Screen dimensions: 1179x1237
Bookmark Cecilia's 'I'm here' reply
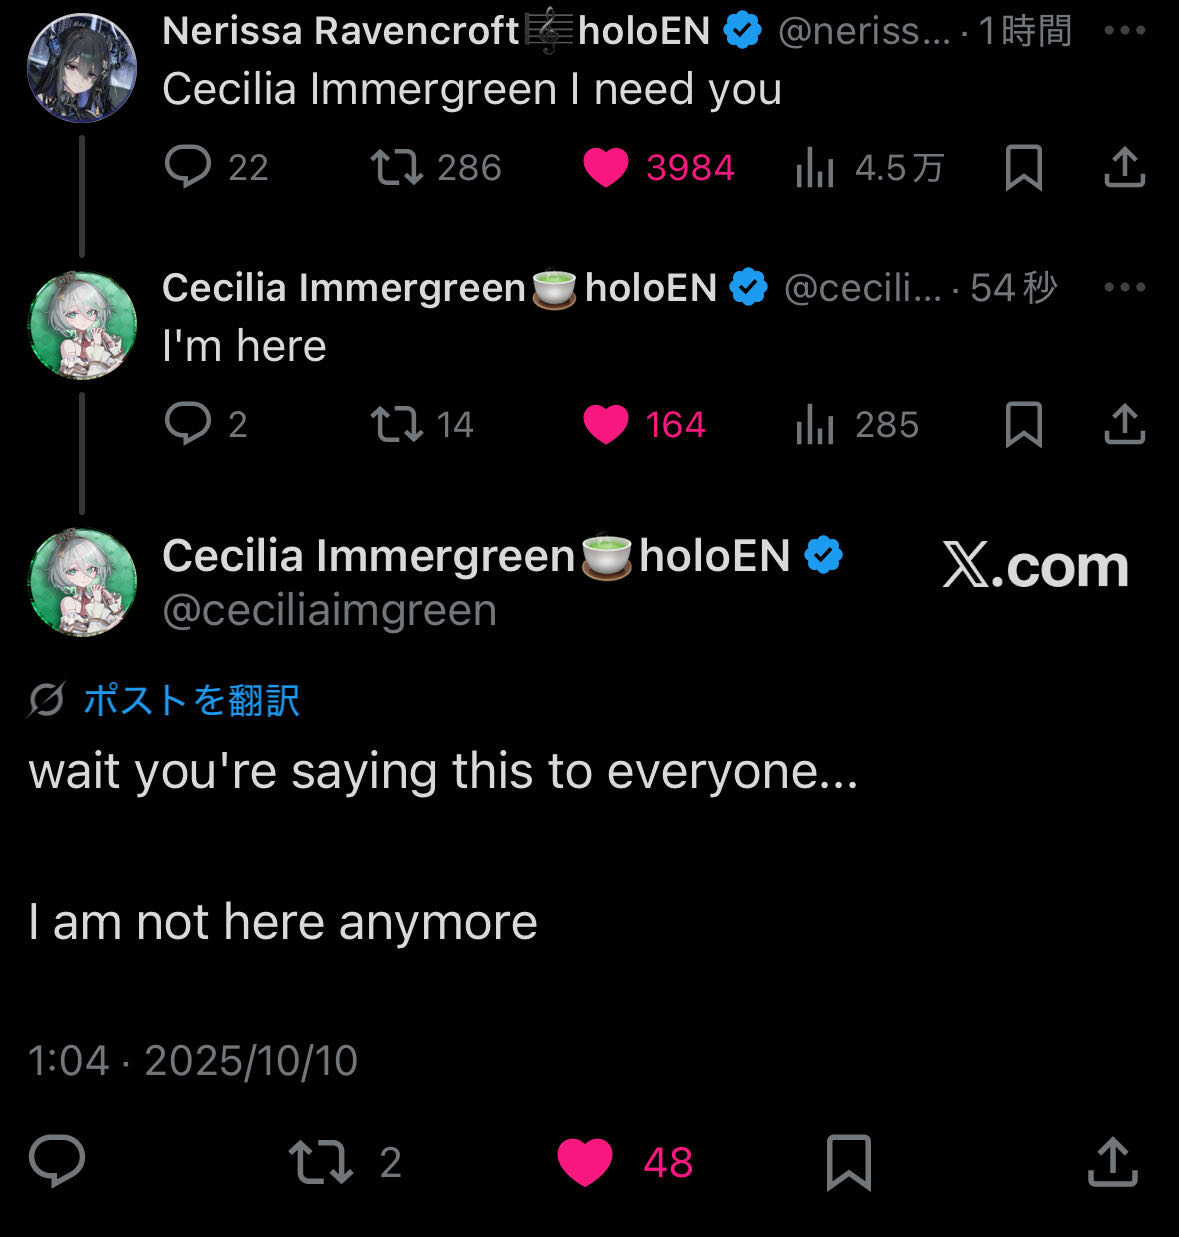[1023, 424]
